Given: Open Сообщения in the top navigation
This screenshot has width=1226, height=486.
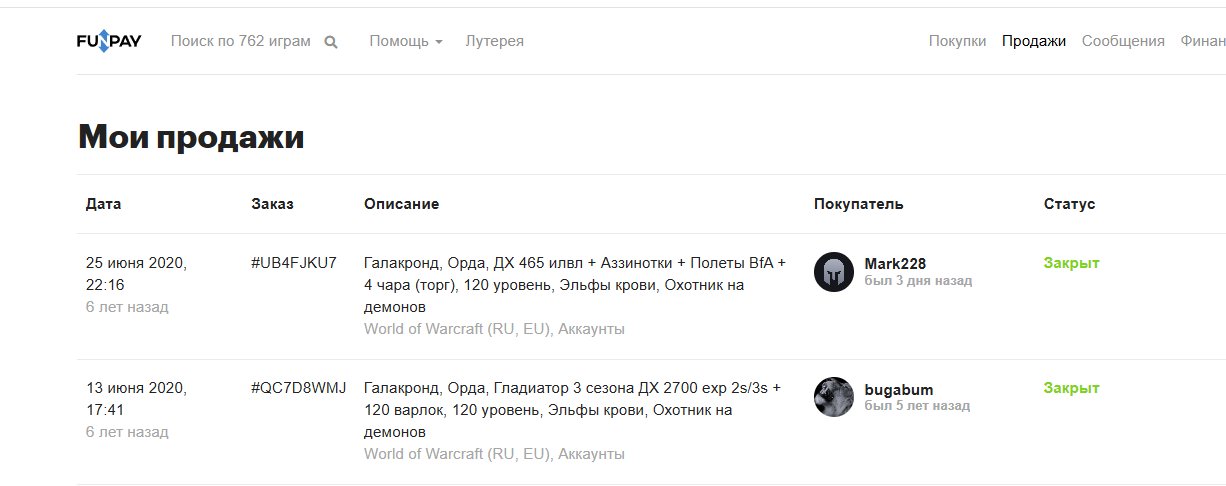Looking at the screenshot, I should coord(1123,41).
